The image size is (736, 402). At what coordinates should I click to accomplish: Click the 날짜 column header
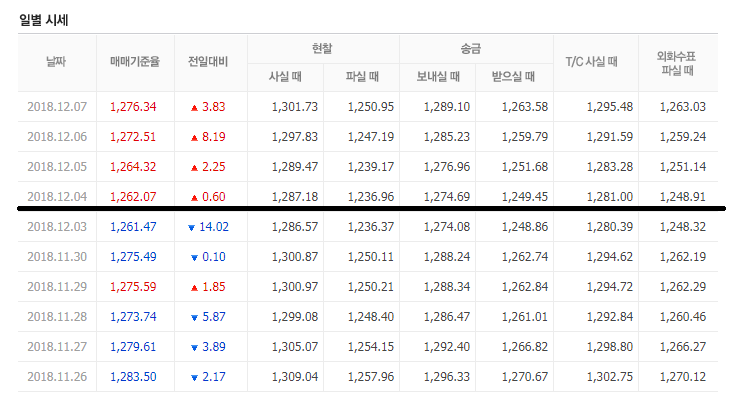56,62
